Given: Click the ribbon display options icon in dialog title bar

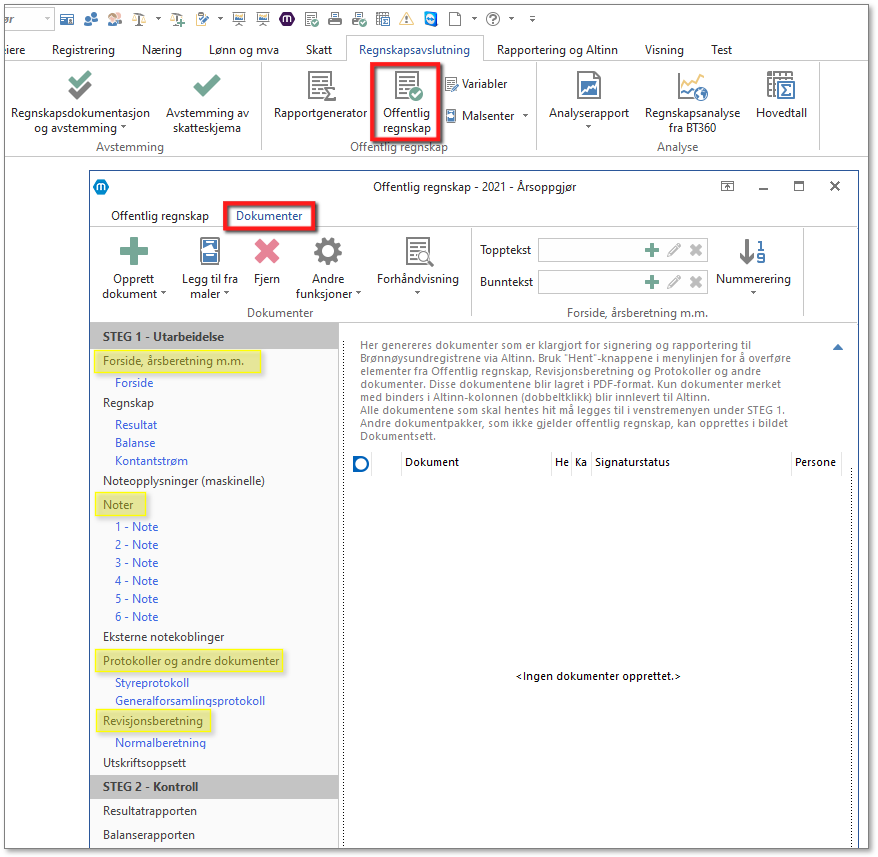Looking at the screenshot, I should click(727, 187).
